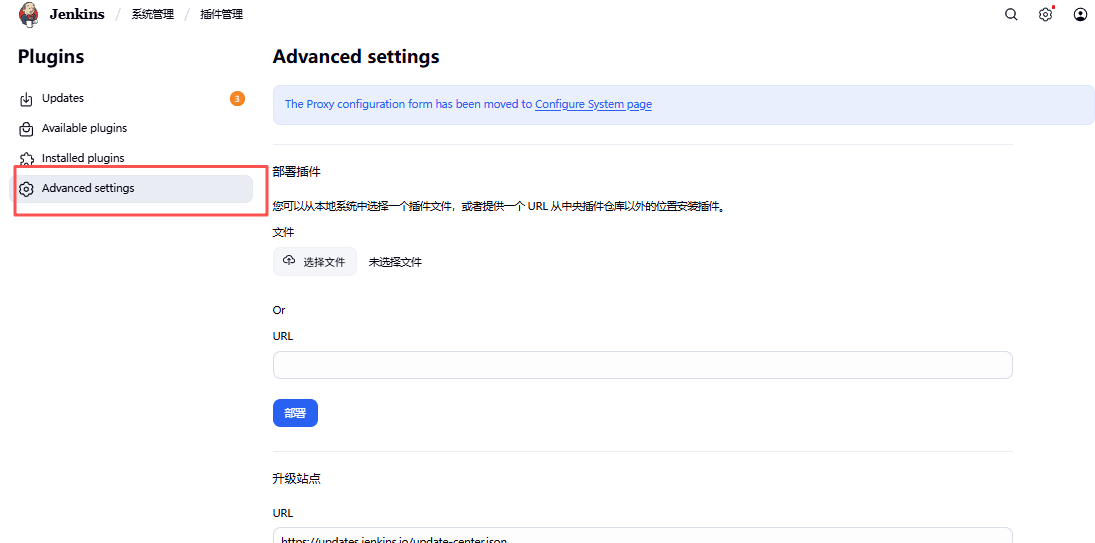The image size is (1095, 543).
Task: Click the 未选择文件 status text
Action: (395, 262)
